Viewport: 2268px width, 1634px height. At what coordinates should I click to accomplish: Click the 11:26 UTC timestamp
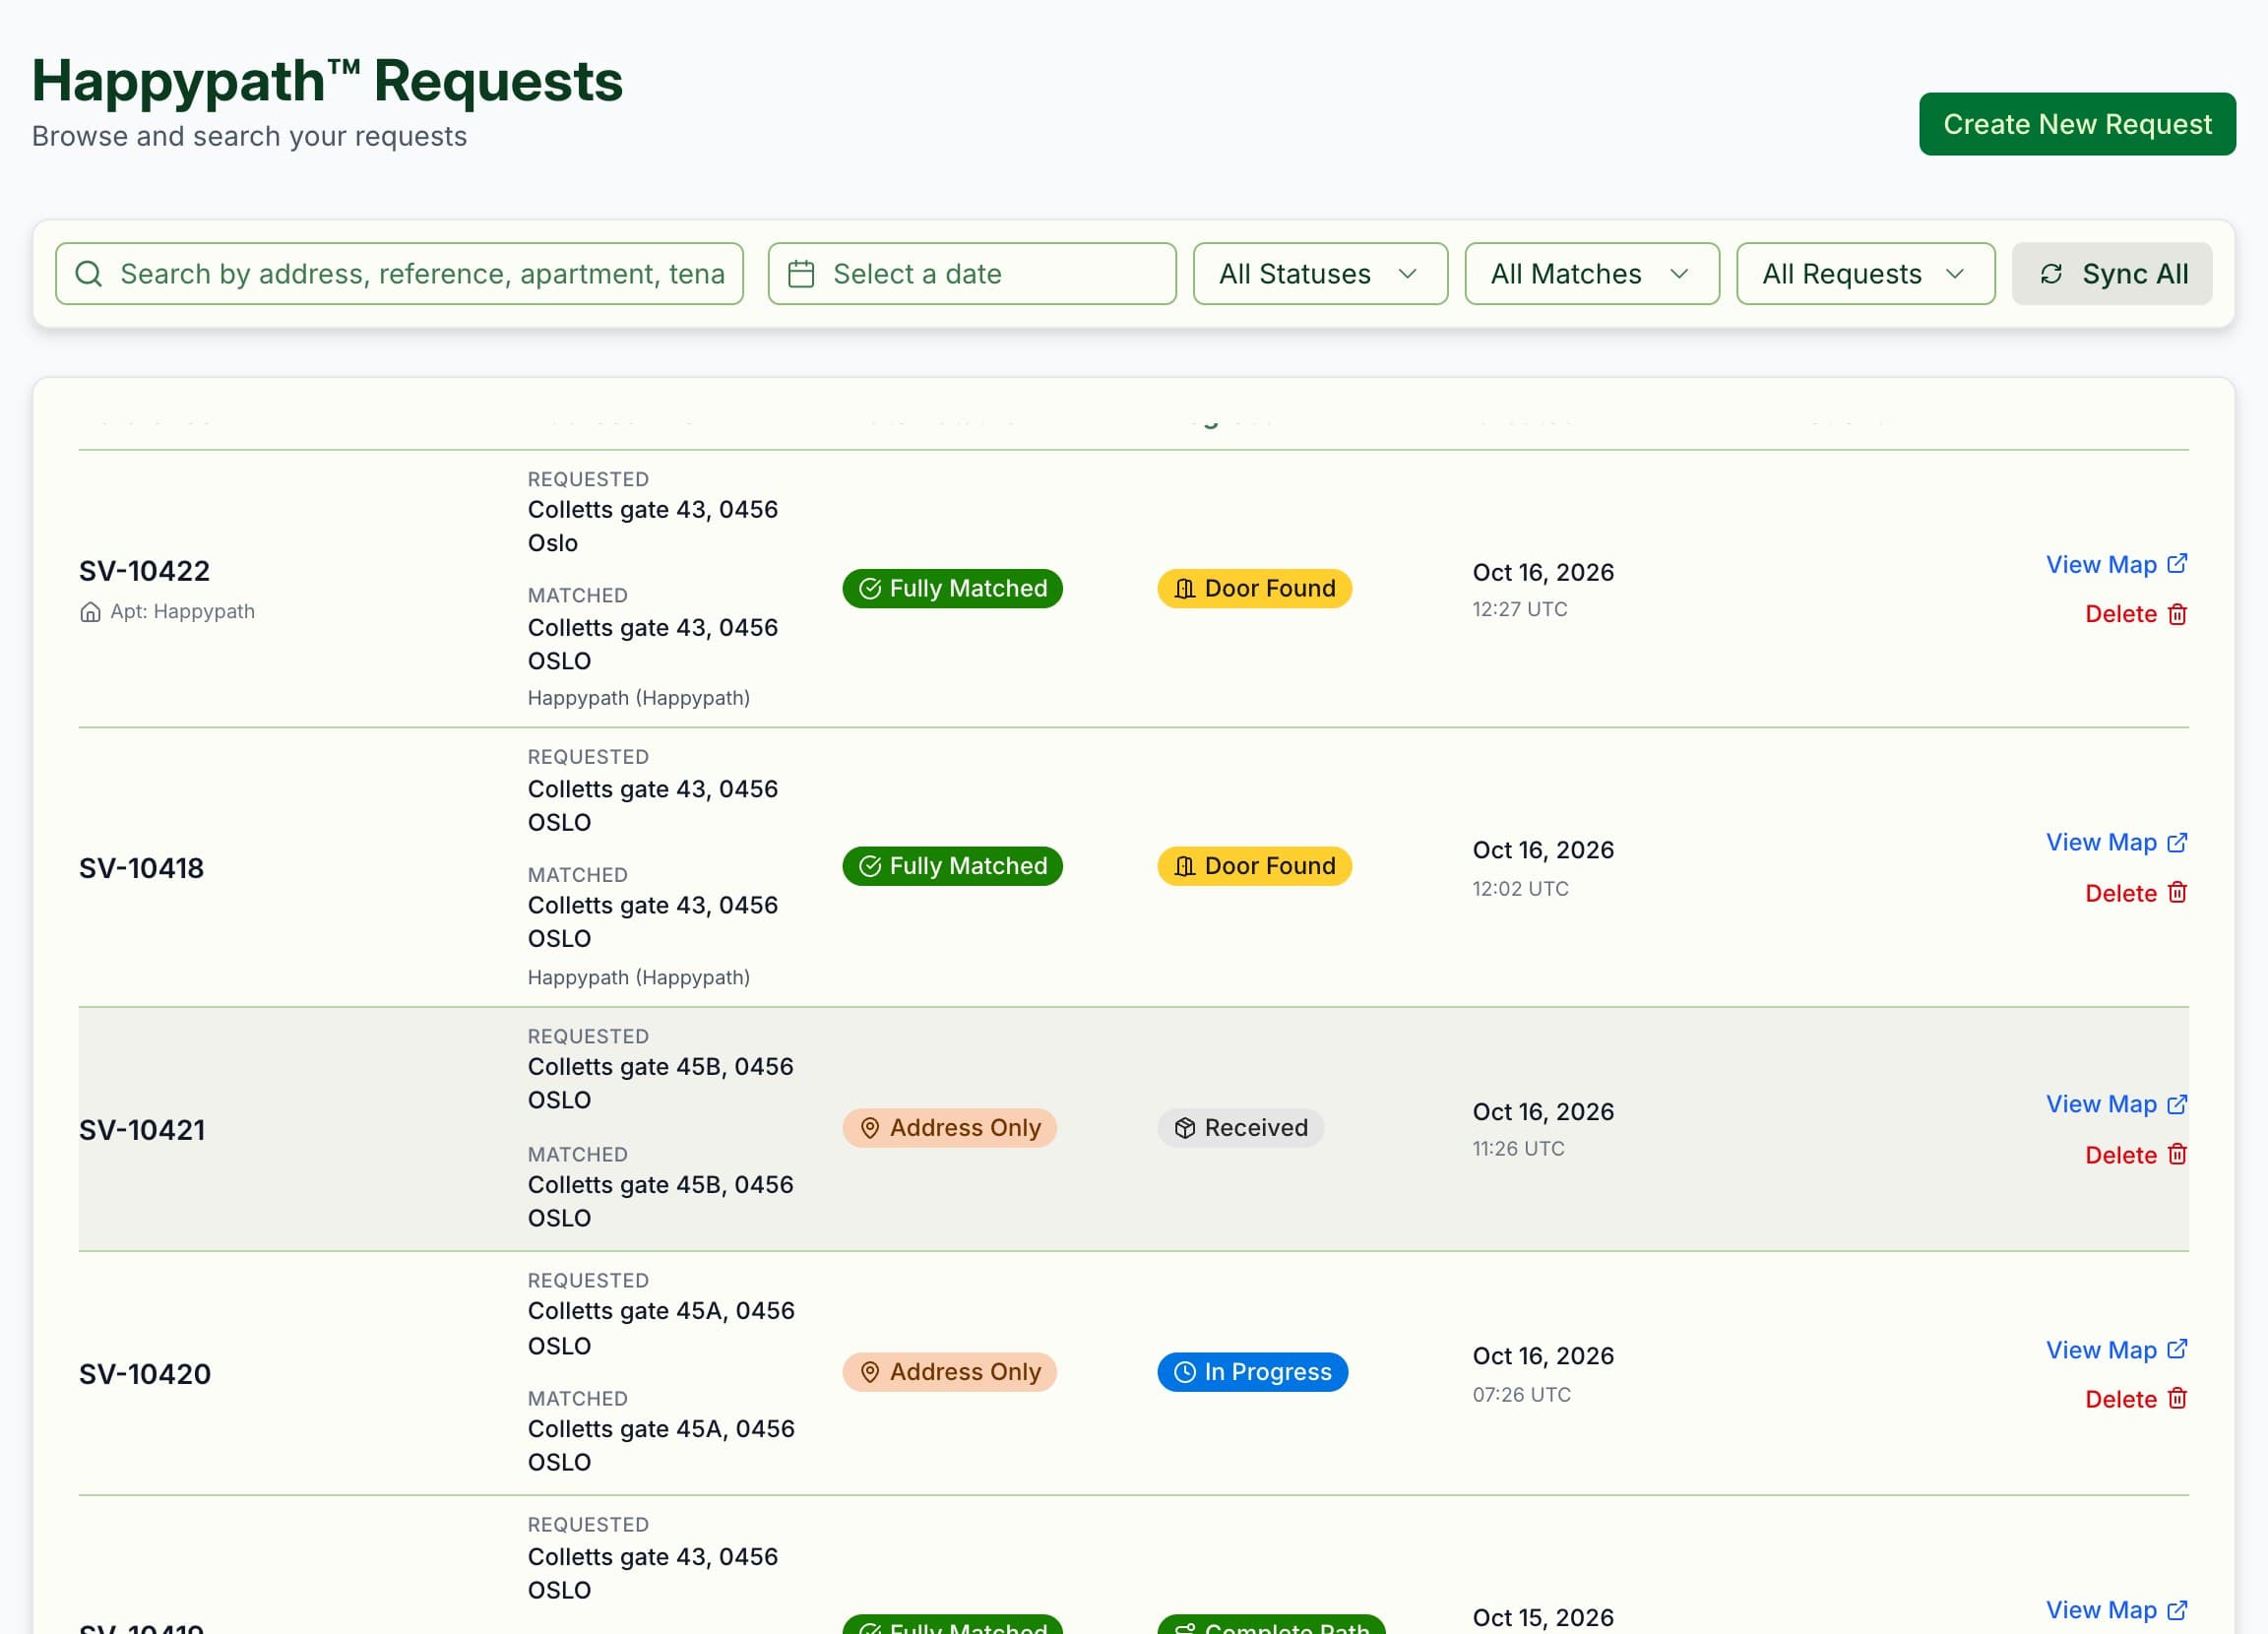1518,1148
